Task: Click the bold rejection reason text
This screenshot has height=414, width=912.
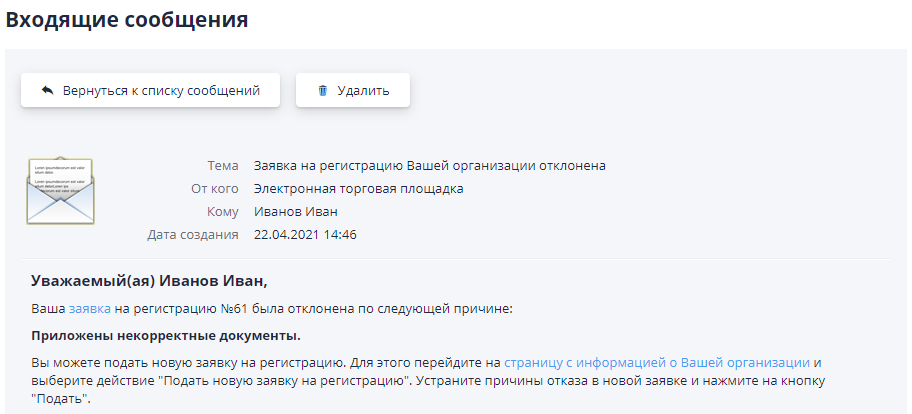Action: (166, 335)
